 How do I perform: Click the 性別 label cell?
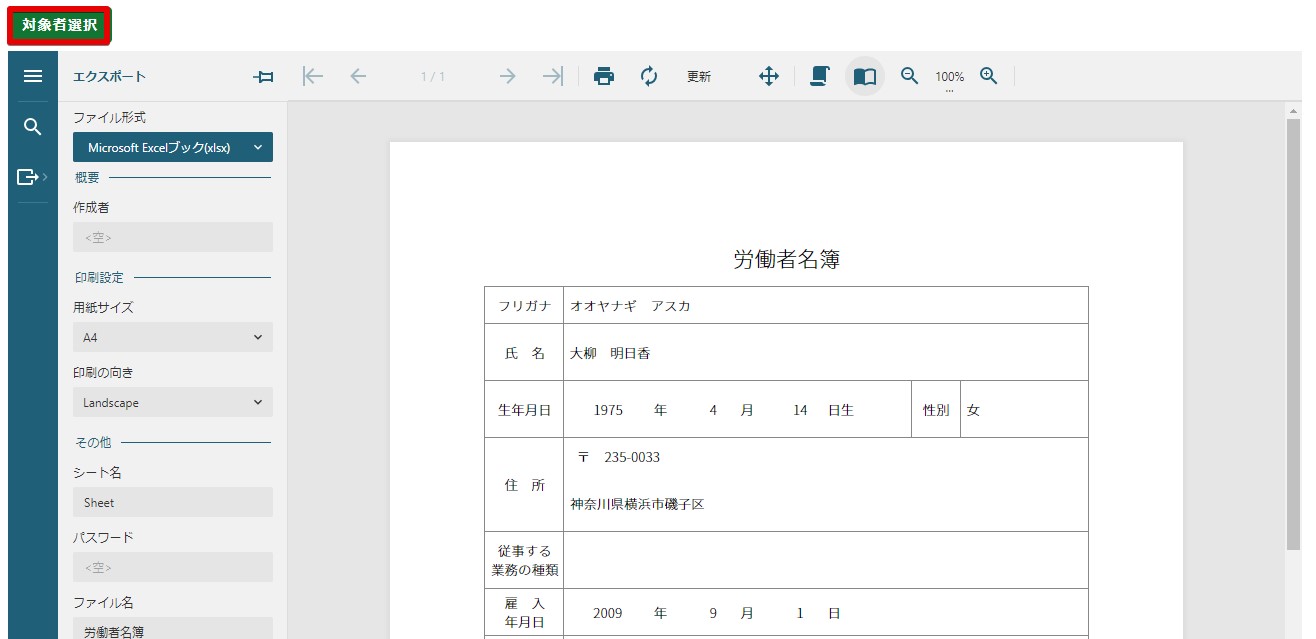click(936, 410)
